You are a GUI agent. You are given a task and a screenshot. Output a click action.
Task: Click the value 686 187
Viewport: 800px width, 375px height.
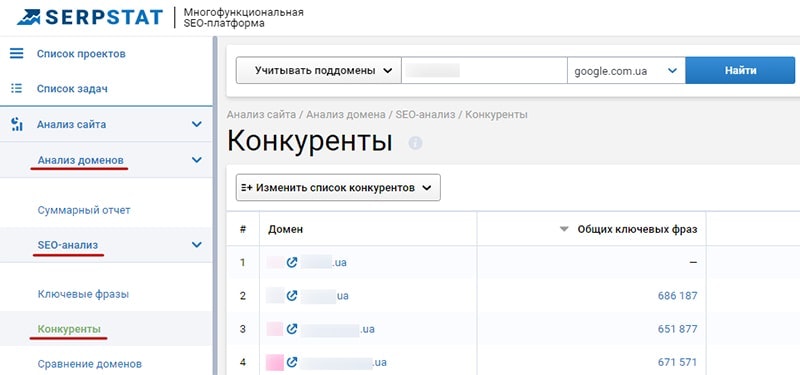click(678, 295)
